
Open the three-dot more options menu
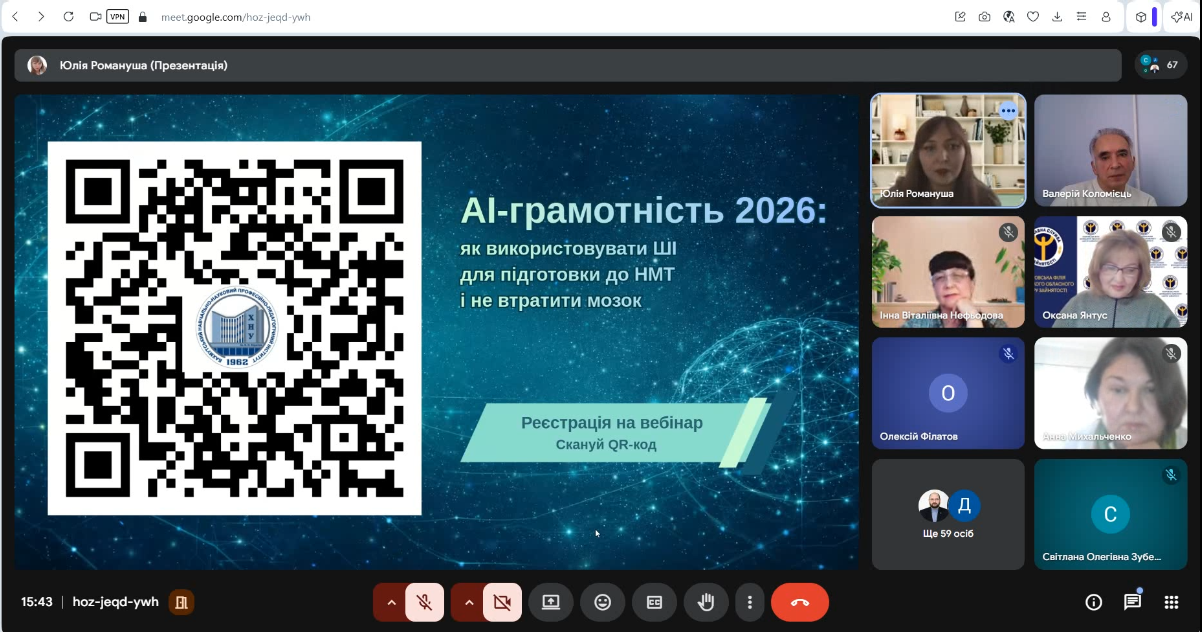point(750,602)
